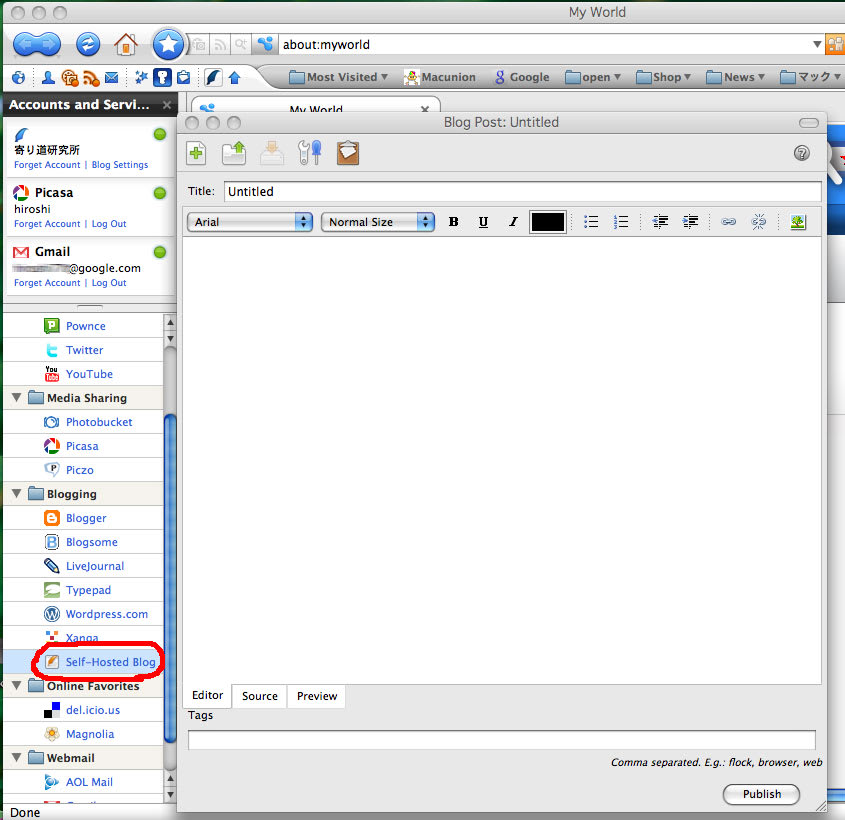The height and width of the screenshot is (820, 845).
Task: Click the open saved post folder icon
Action: tap(234, 153)
